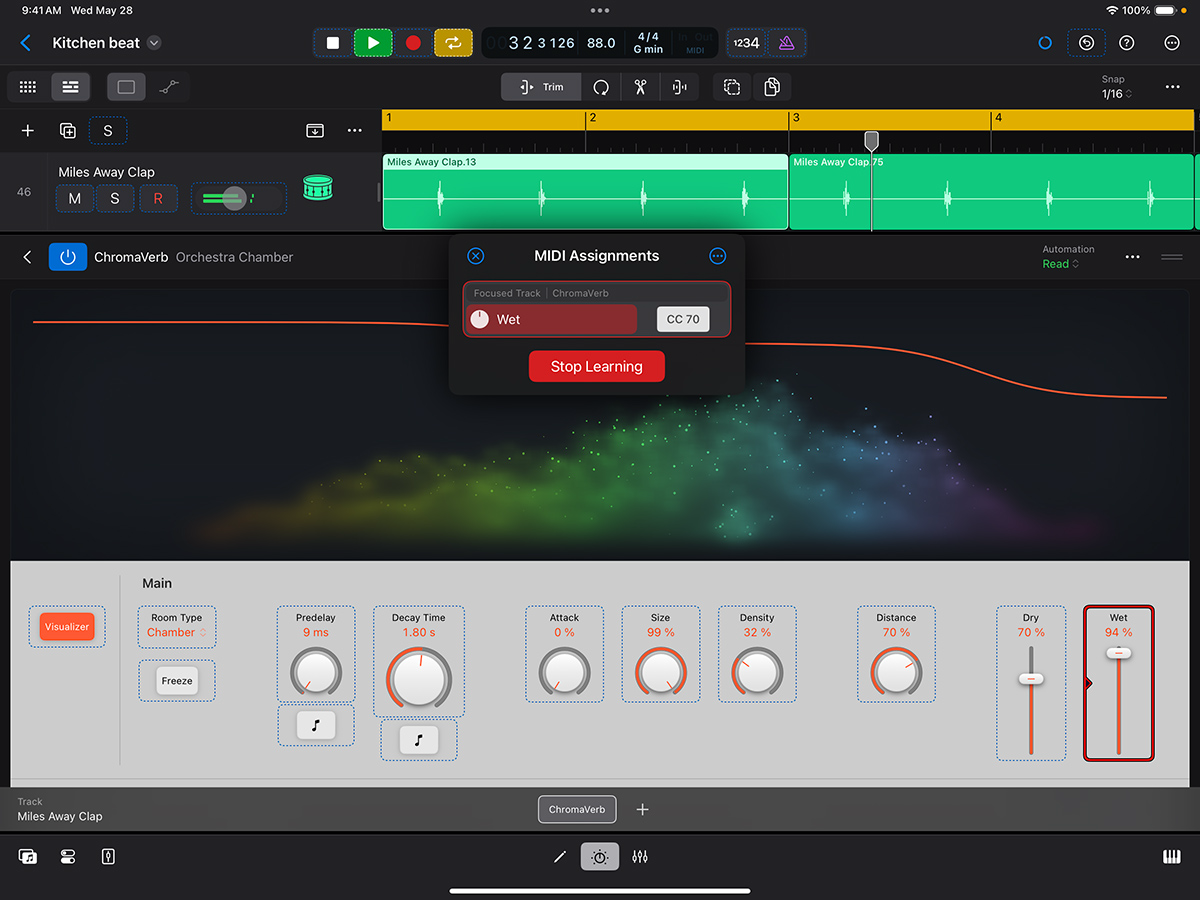The height and width of the screenshot is (900, 1200).
Task: Record-enable the Miles Away Clap track
Action: pos(157,199)
